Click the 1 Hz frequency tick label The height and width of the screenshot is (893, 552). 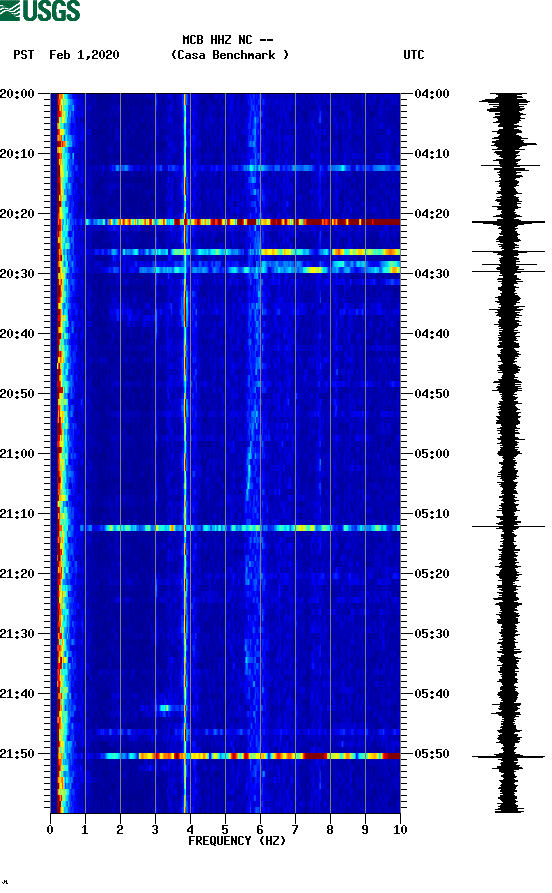click(x=85, y=830)
